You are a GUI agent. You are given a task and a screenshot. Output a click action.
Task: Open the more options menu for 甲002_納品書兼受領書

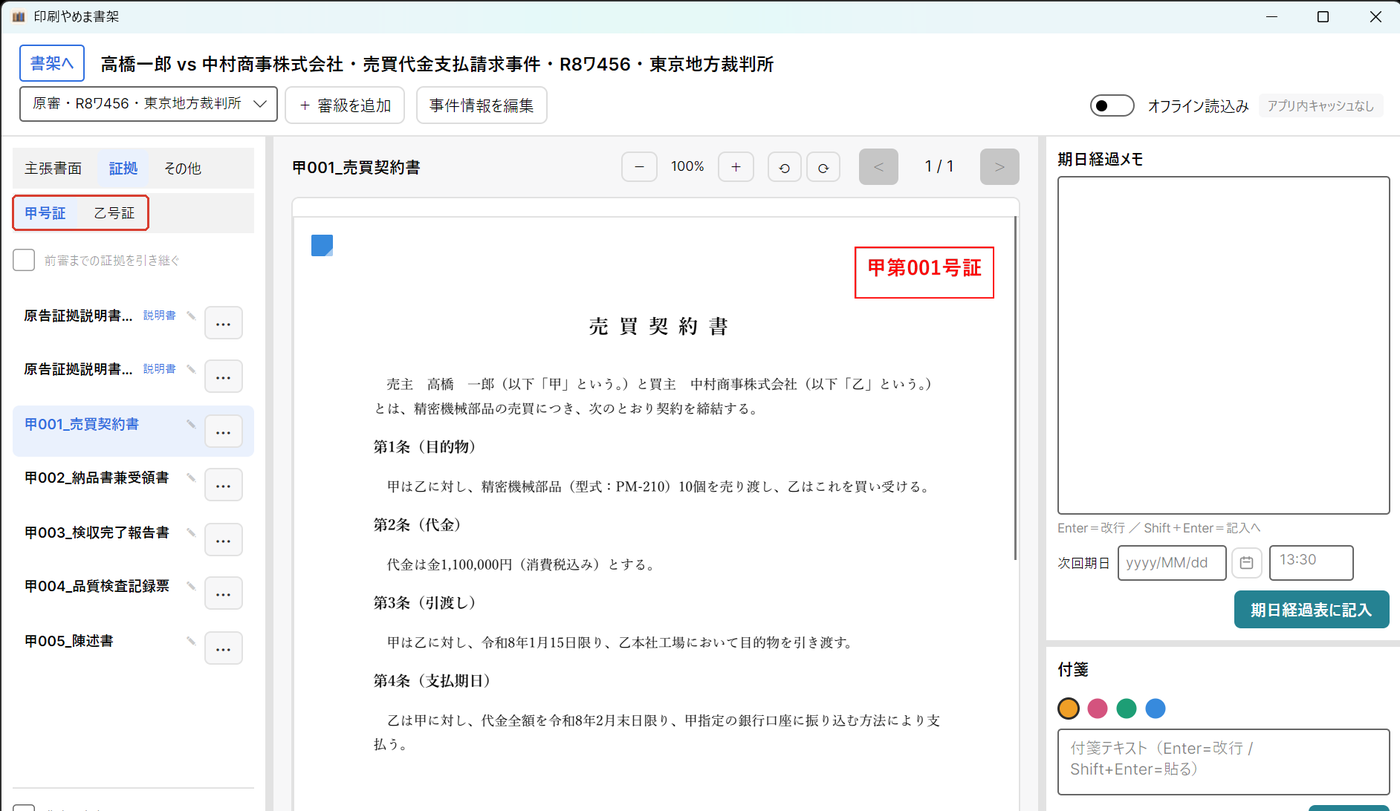[x=223, y=485]
